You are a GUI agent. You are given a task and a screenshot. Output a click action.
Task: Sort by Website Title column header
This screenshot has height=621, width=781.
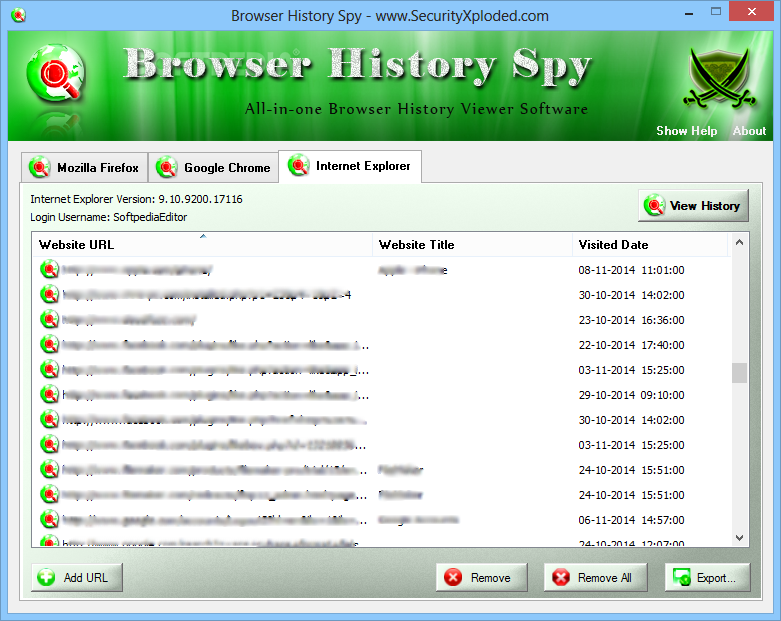click(472, 245)
